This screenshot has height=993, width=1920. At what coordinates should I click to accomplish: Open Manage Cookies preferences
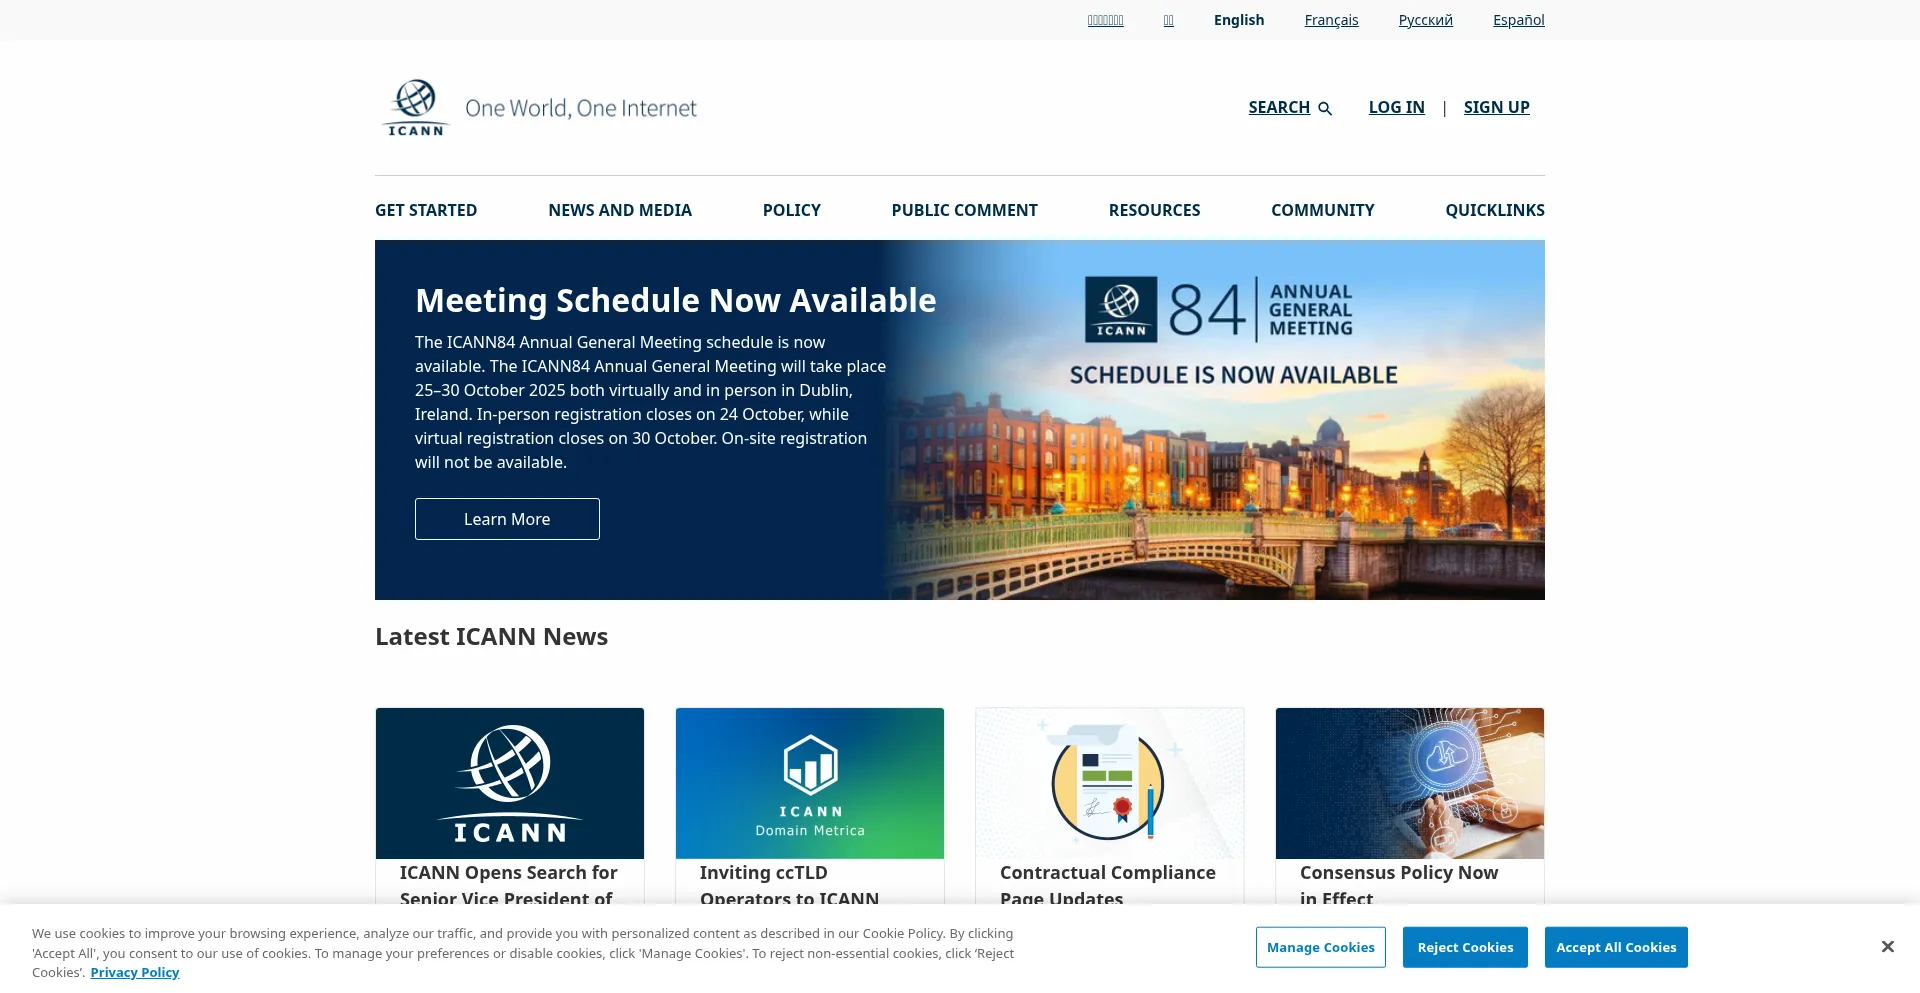pos(1320,947)
